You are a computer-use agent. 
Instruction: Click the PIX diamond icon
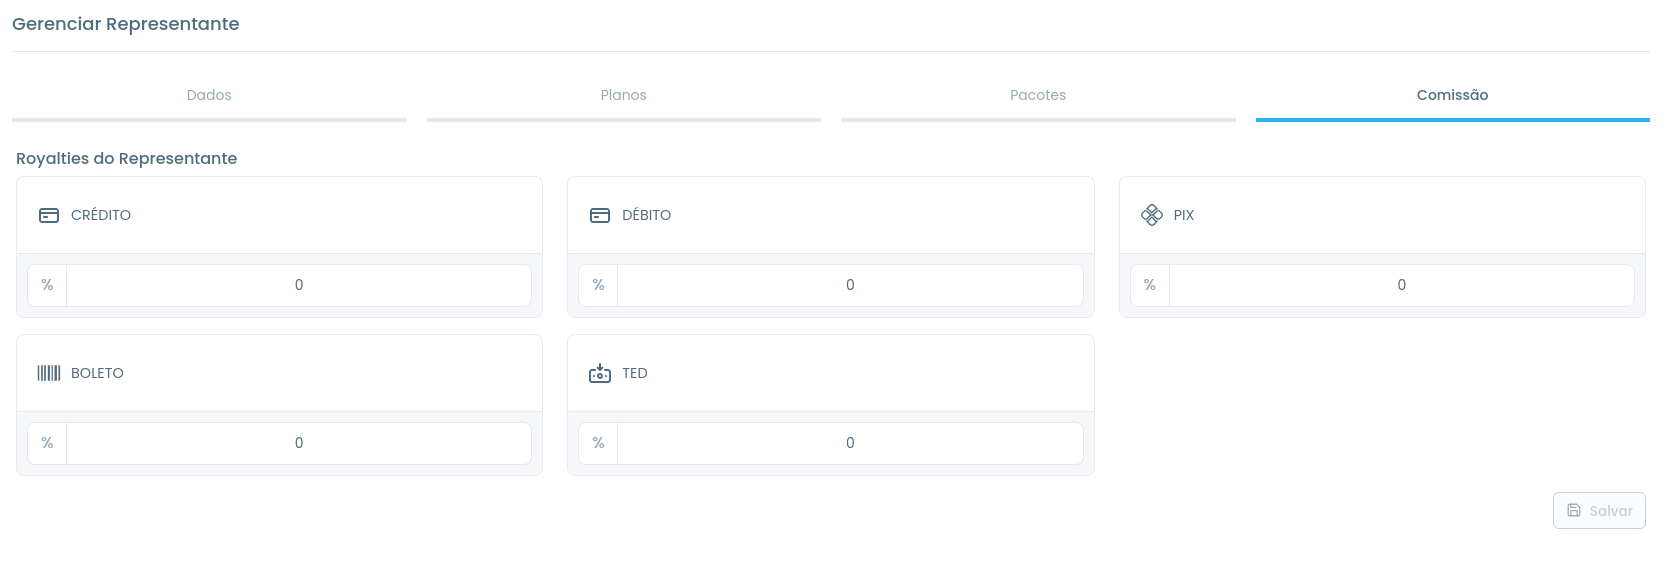tap(1152, 215)
